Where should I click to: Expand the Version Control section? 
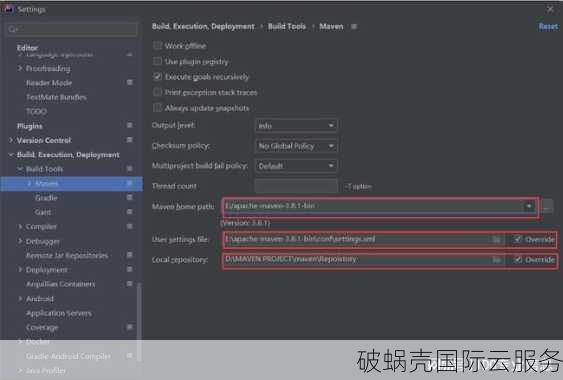click(x=11, y=140)
